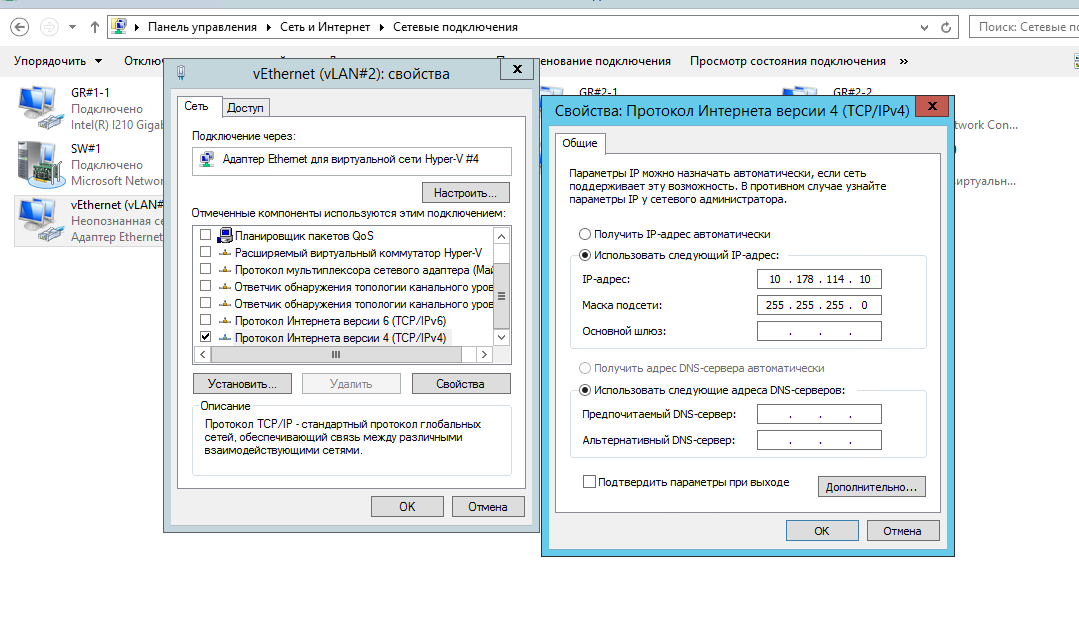
Task: Switch to the 'Сеть' tab
Action: coord(197,106)
